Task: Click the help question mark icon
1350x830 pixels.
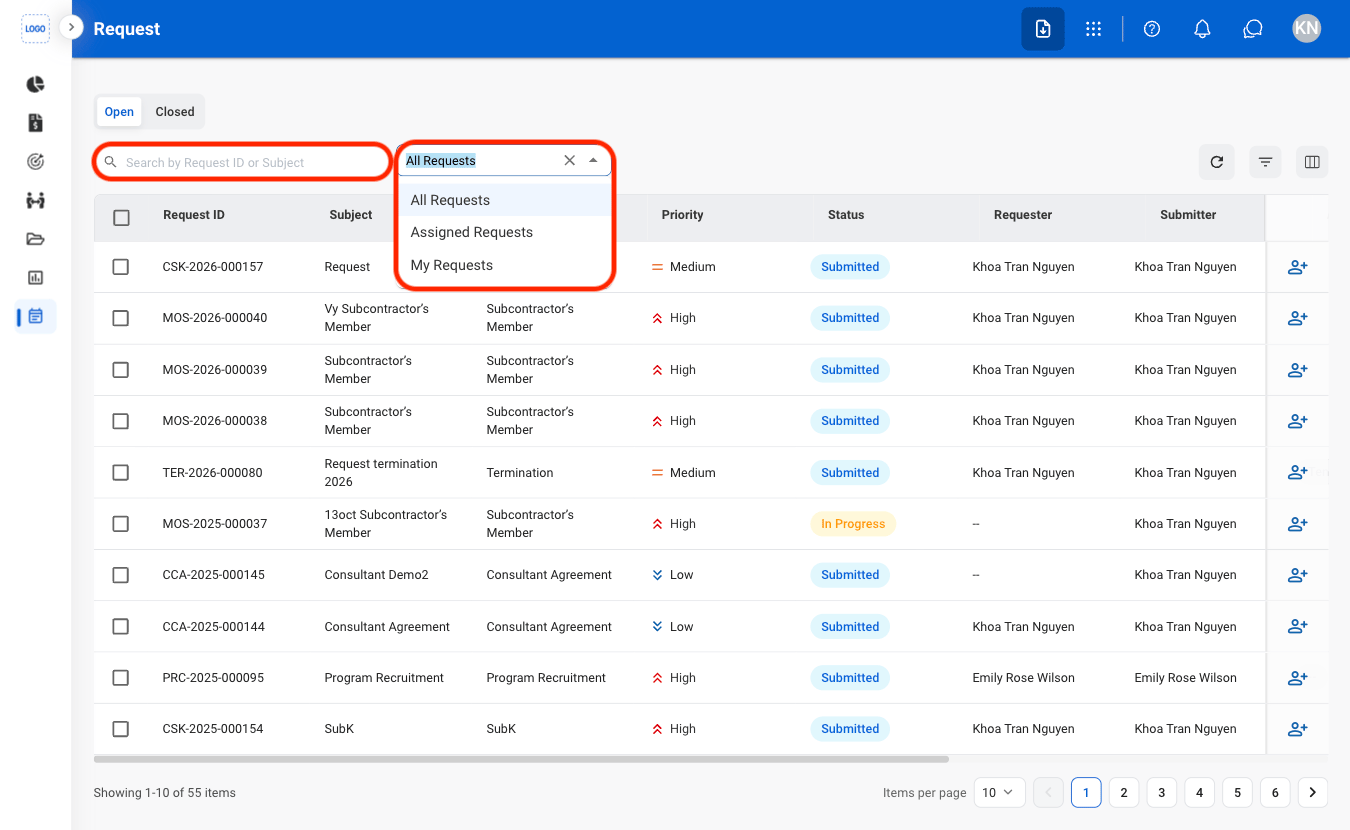Action: coord(1152,29)
